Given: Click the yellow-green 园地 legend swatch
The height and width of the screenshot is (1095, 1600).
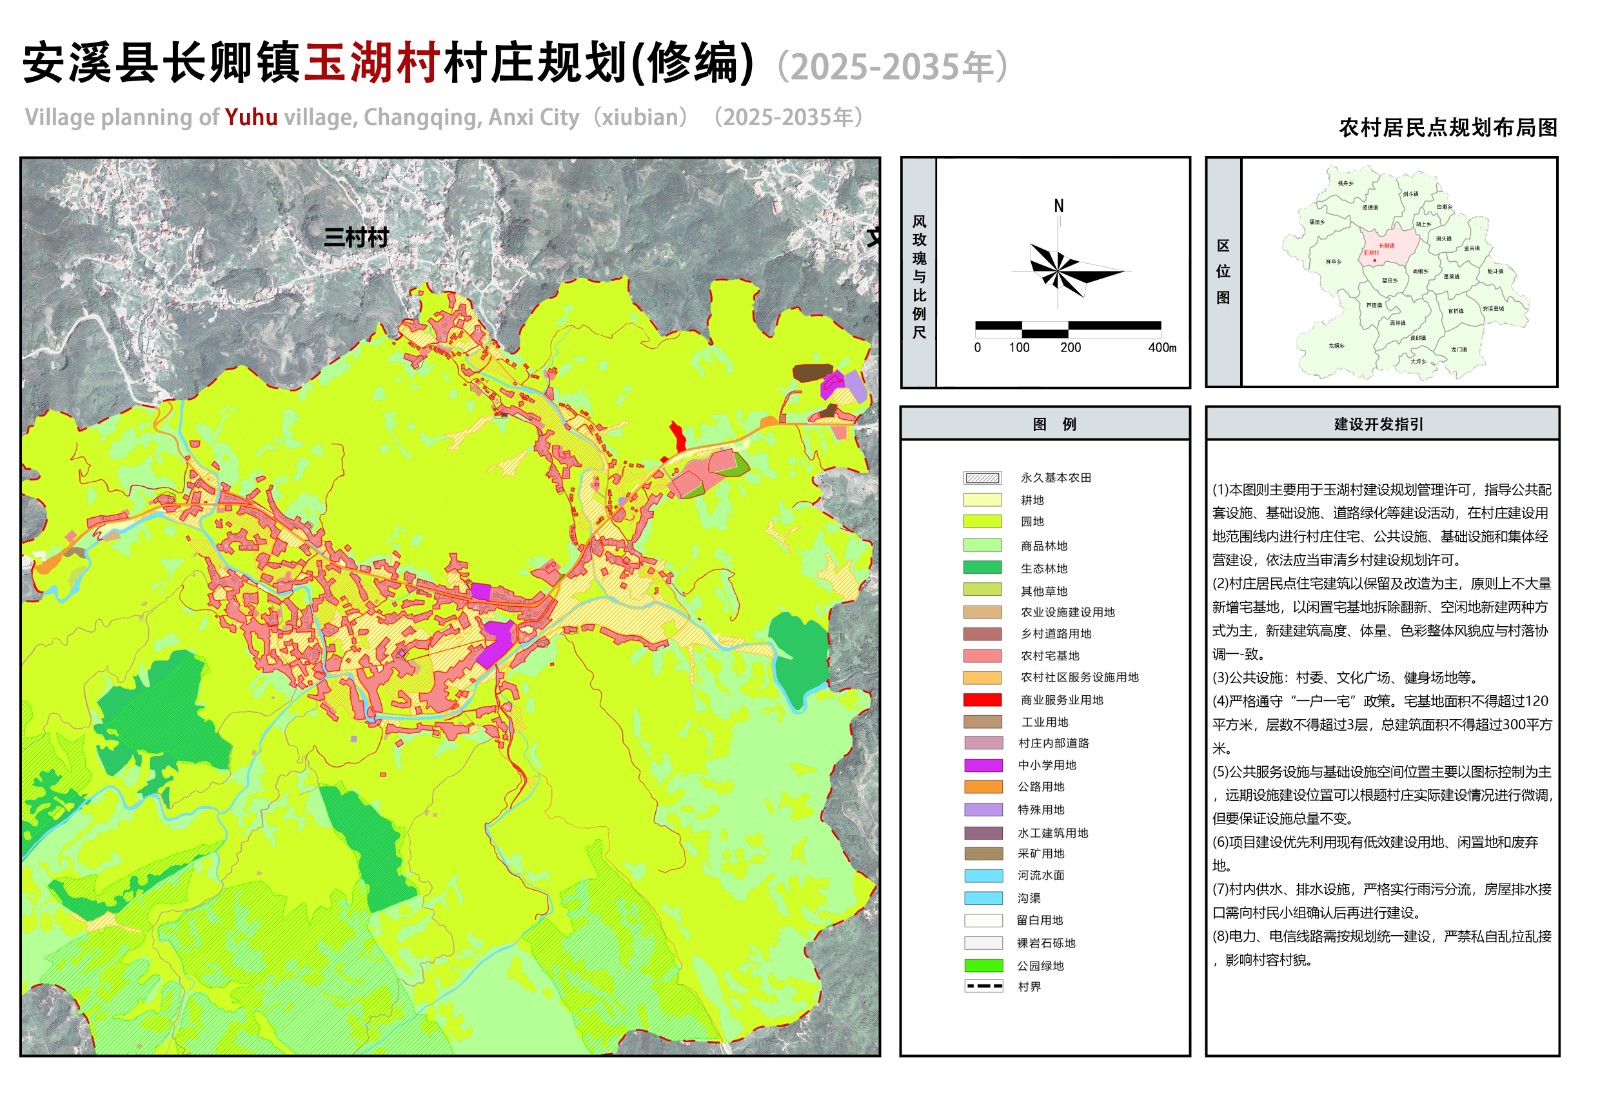Looking at the screenshot, I should (x=982, y=521).
